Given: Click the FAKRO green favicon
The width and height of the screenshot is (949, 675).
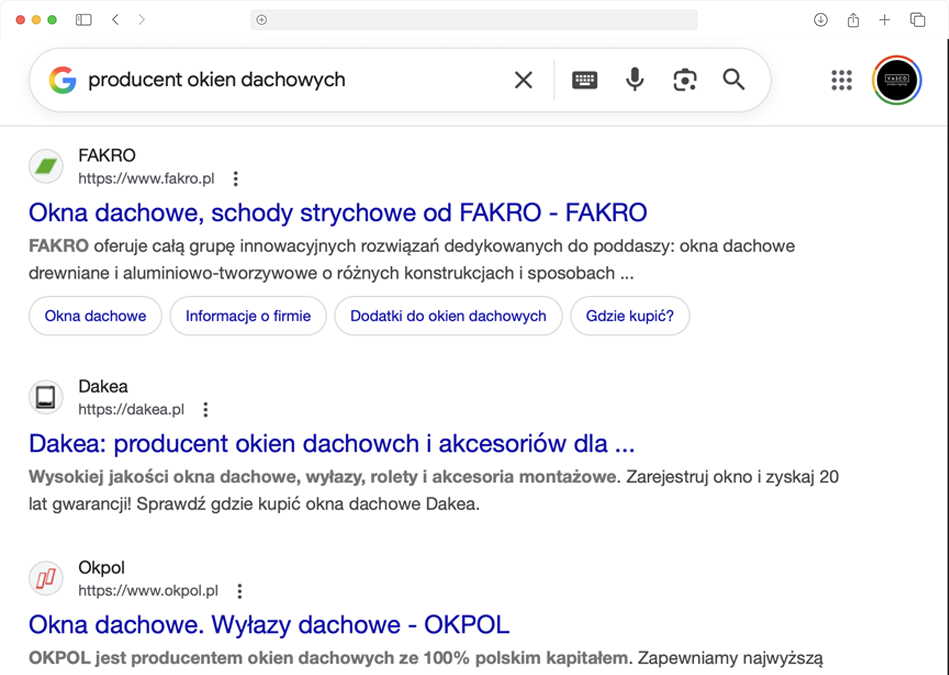Looking at the screenshot, I should tap(46, 166).
